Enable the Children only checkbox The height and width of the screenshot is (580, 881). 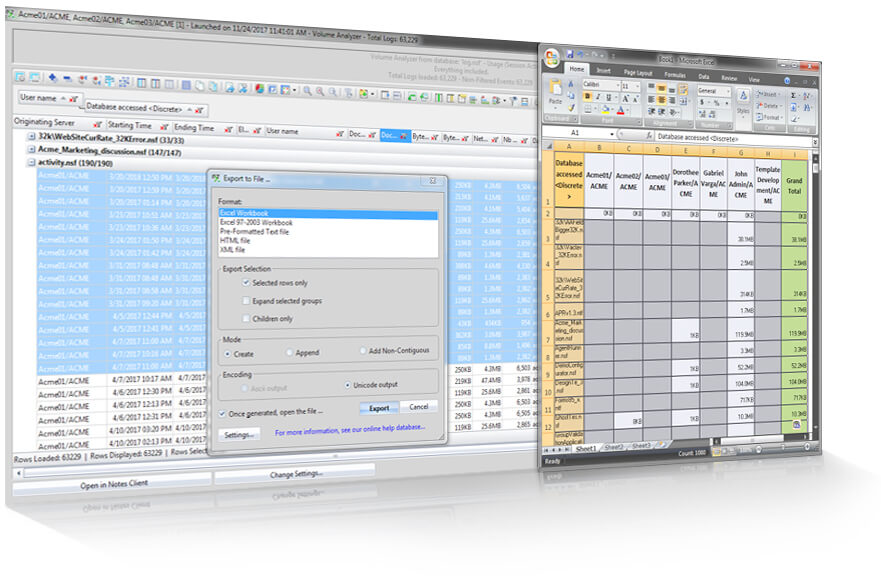point(246,318)
